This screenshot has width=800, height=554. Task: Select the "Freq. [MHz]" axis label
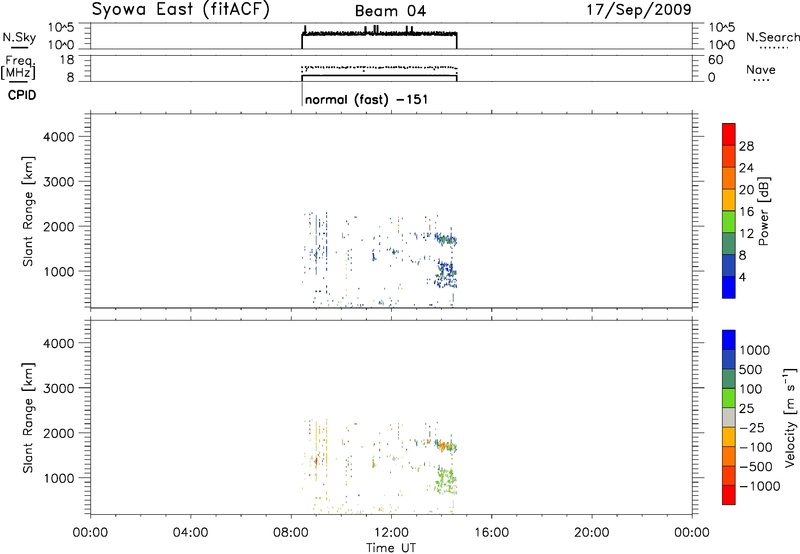18,68
